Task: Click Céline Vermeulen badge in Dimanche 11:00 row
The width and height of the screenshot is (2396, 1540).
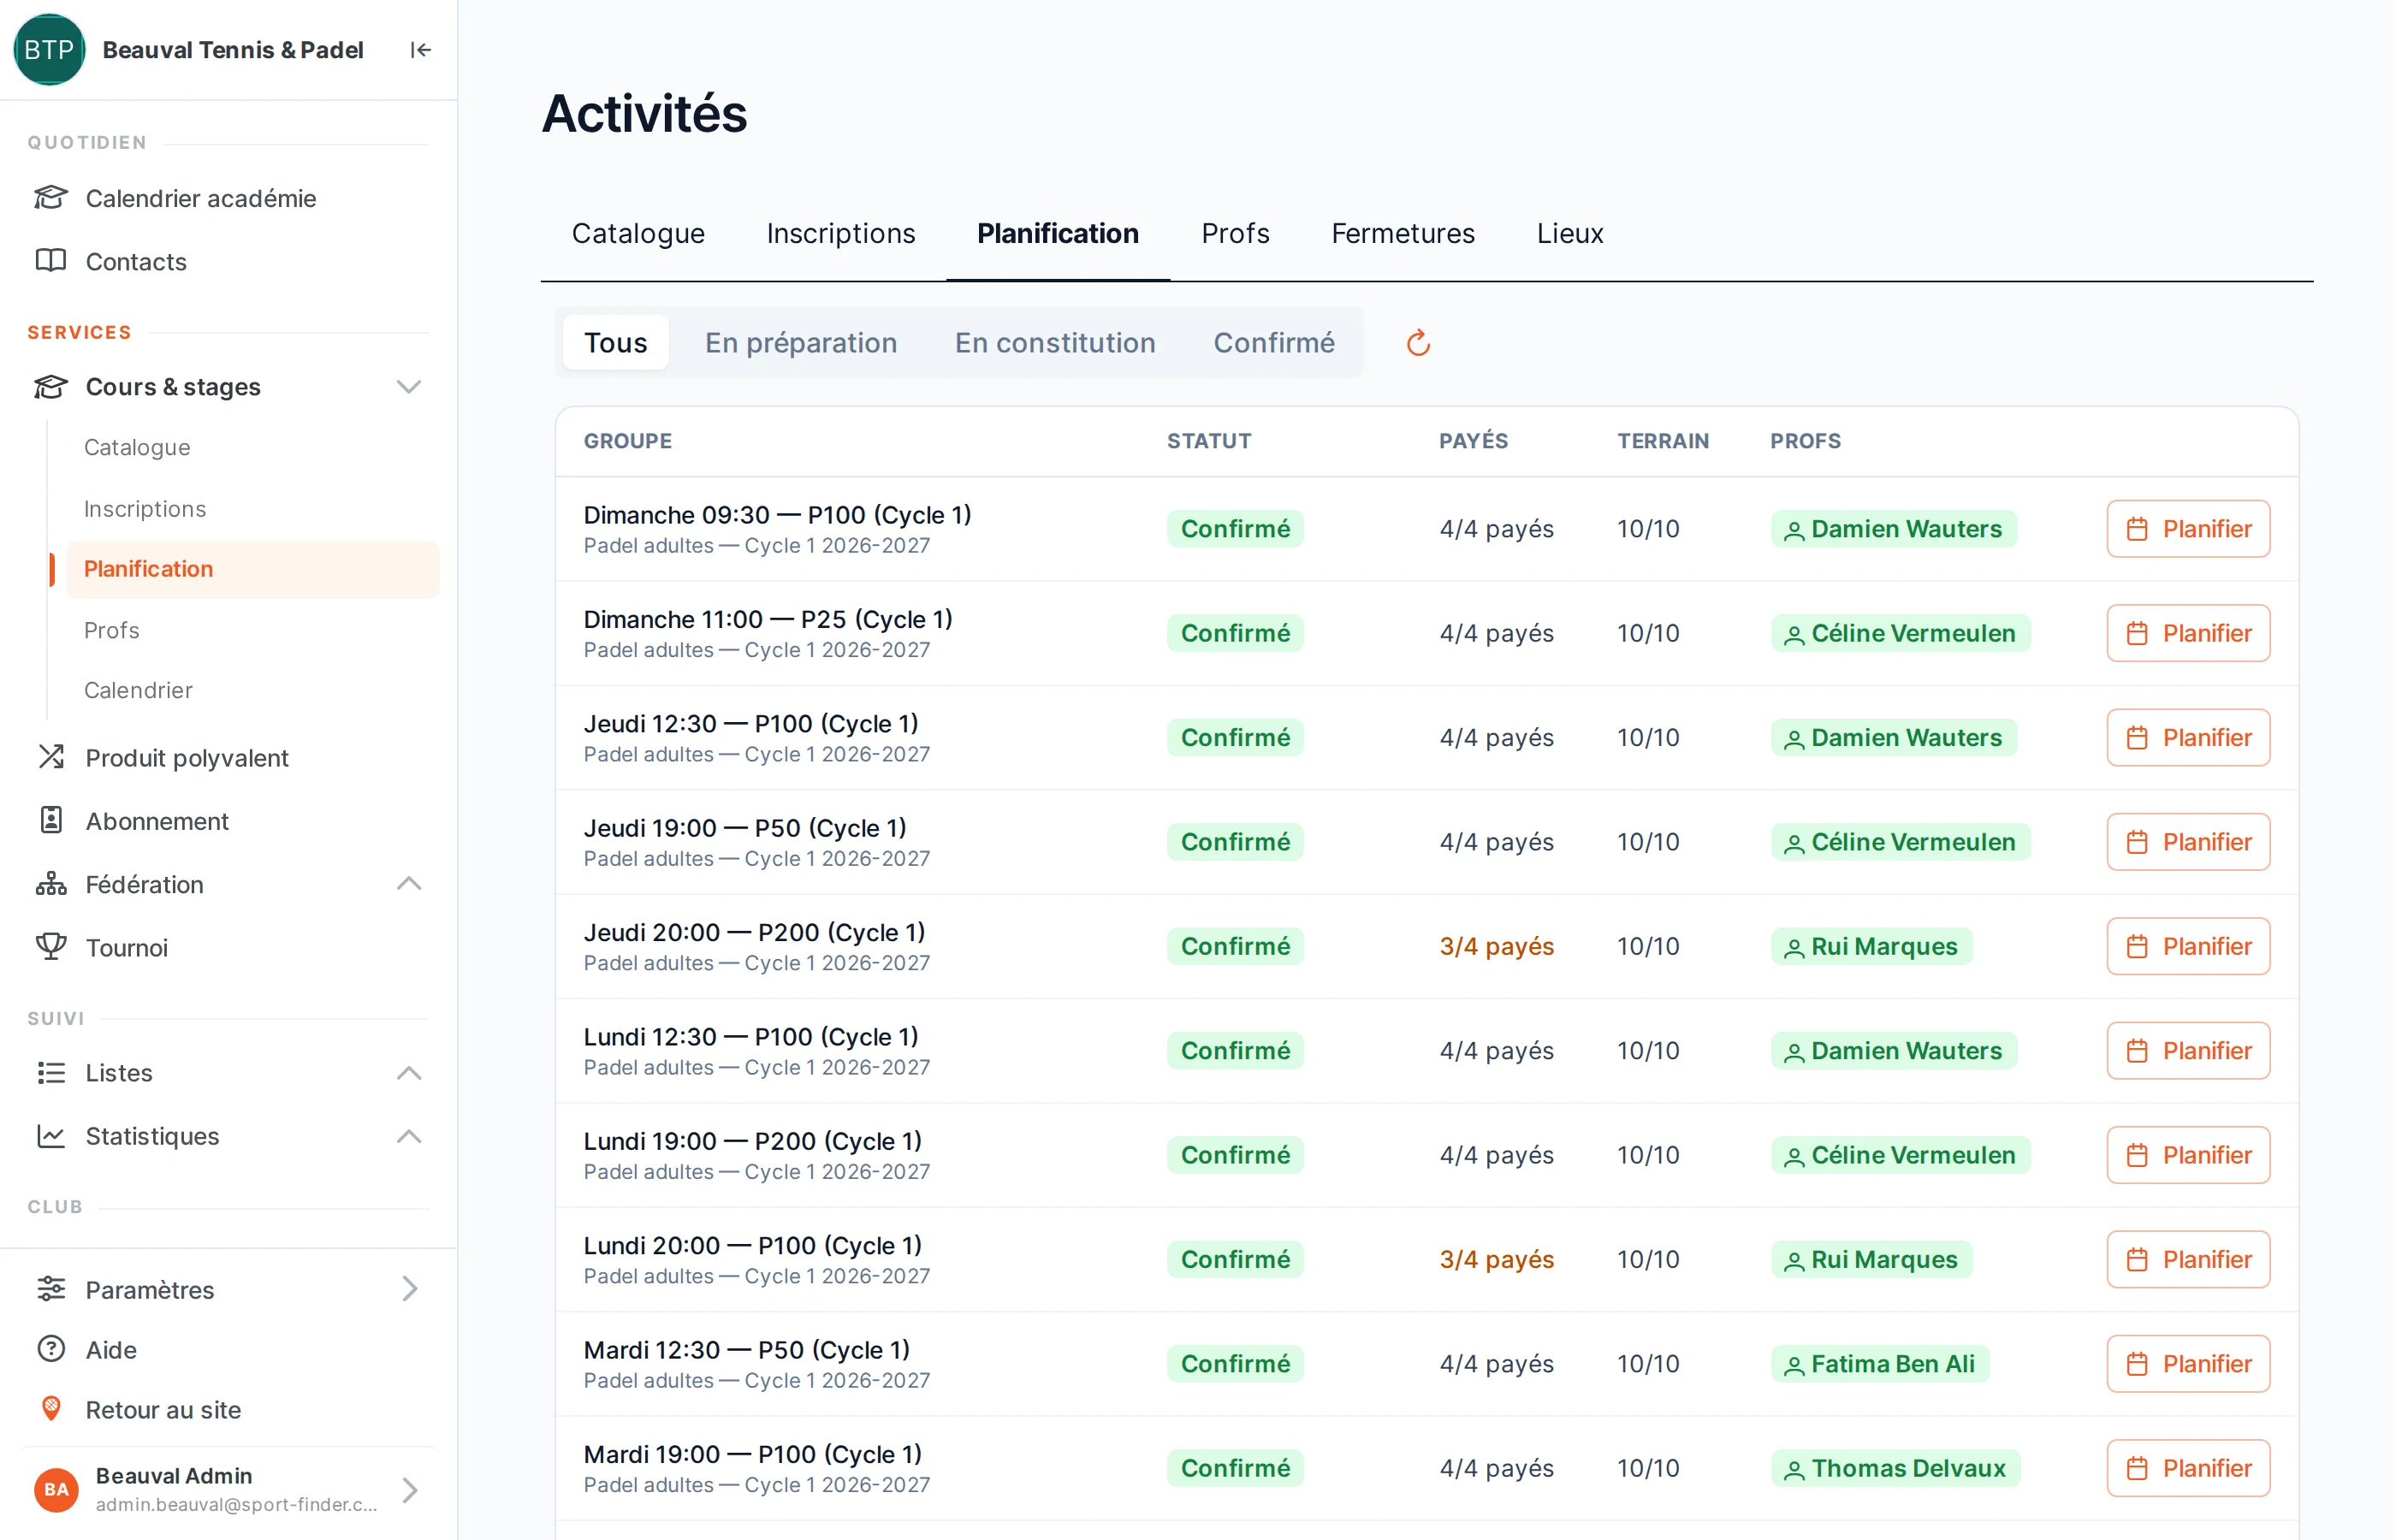Action: [x=1900, y=633]
